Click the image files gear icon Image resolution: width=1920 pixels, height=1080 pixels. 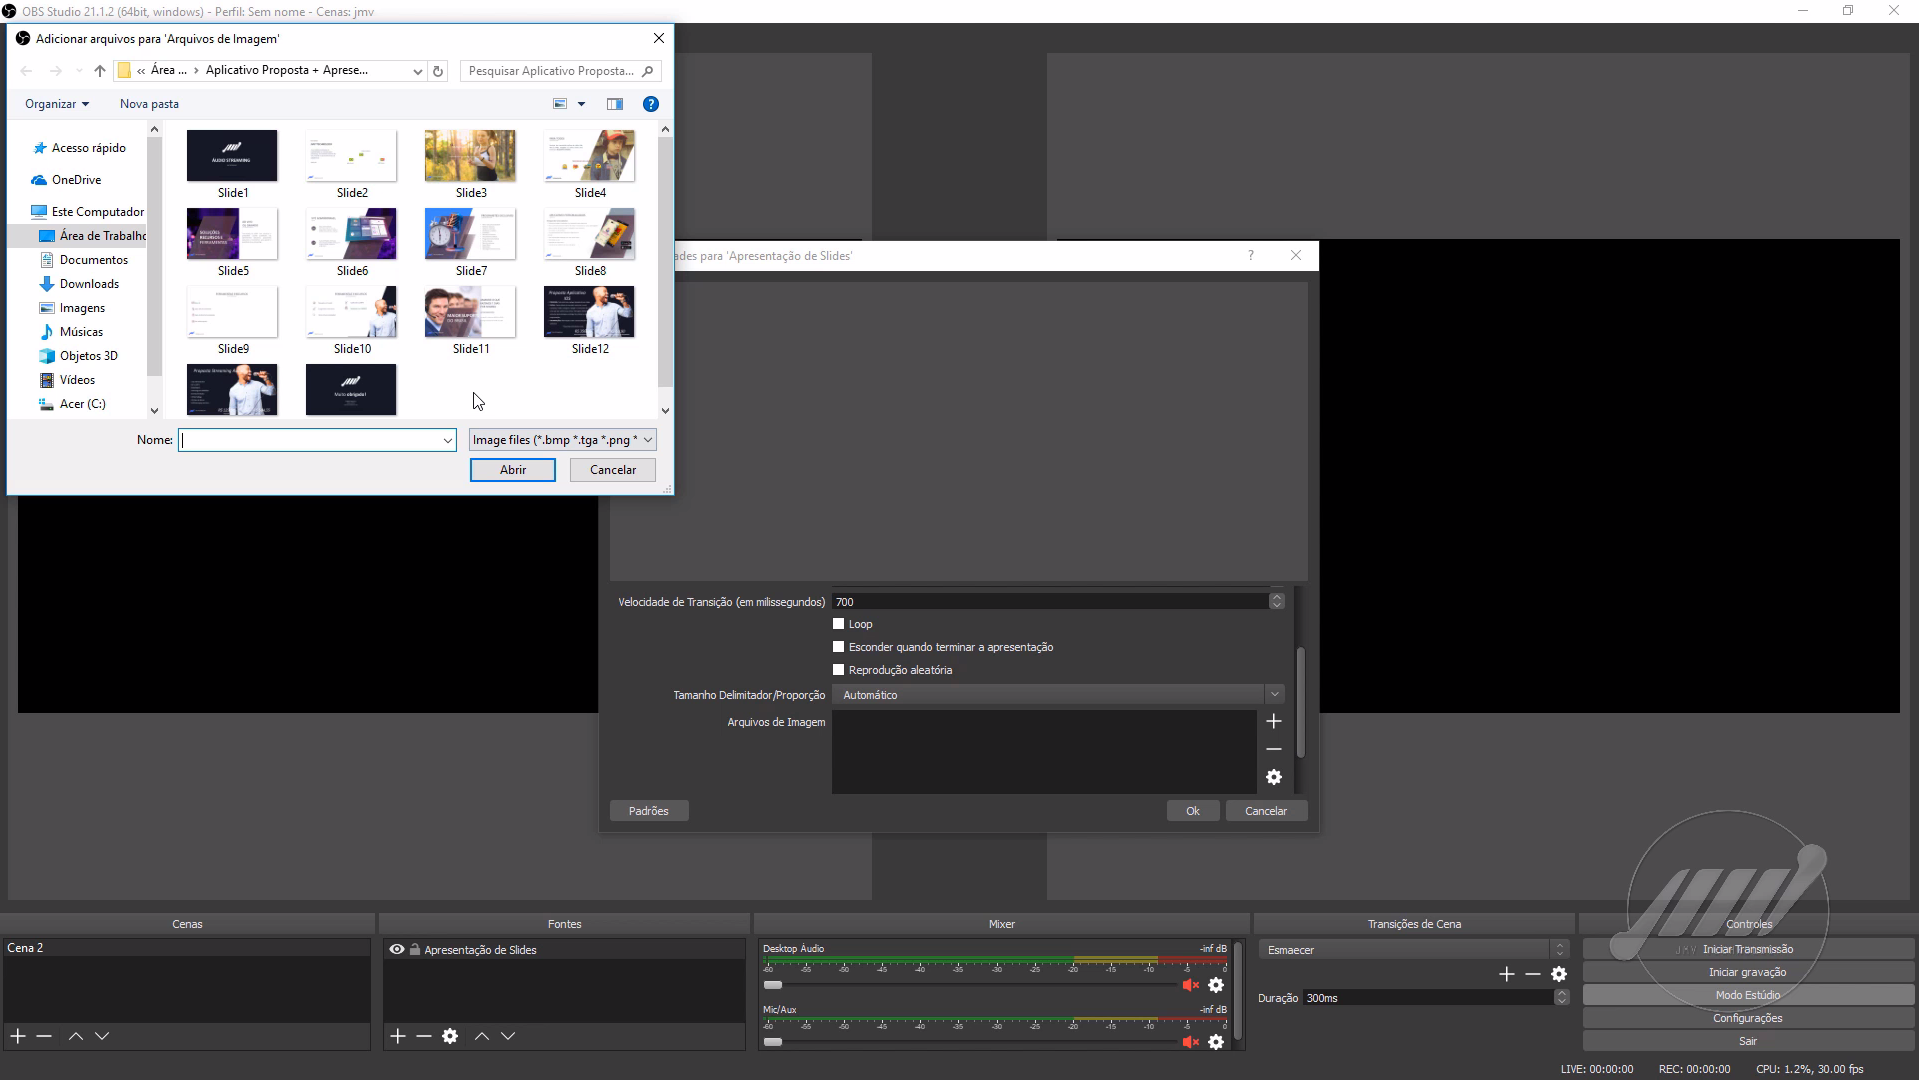coord(1273,777)
